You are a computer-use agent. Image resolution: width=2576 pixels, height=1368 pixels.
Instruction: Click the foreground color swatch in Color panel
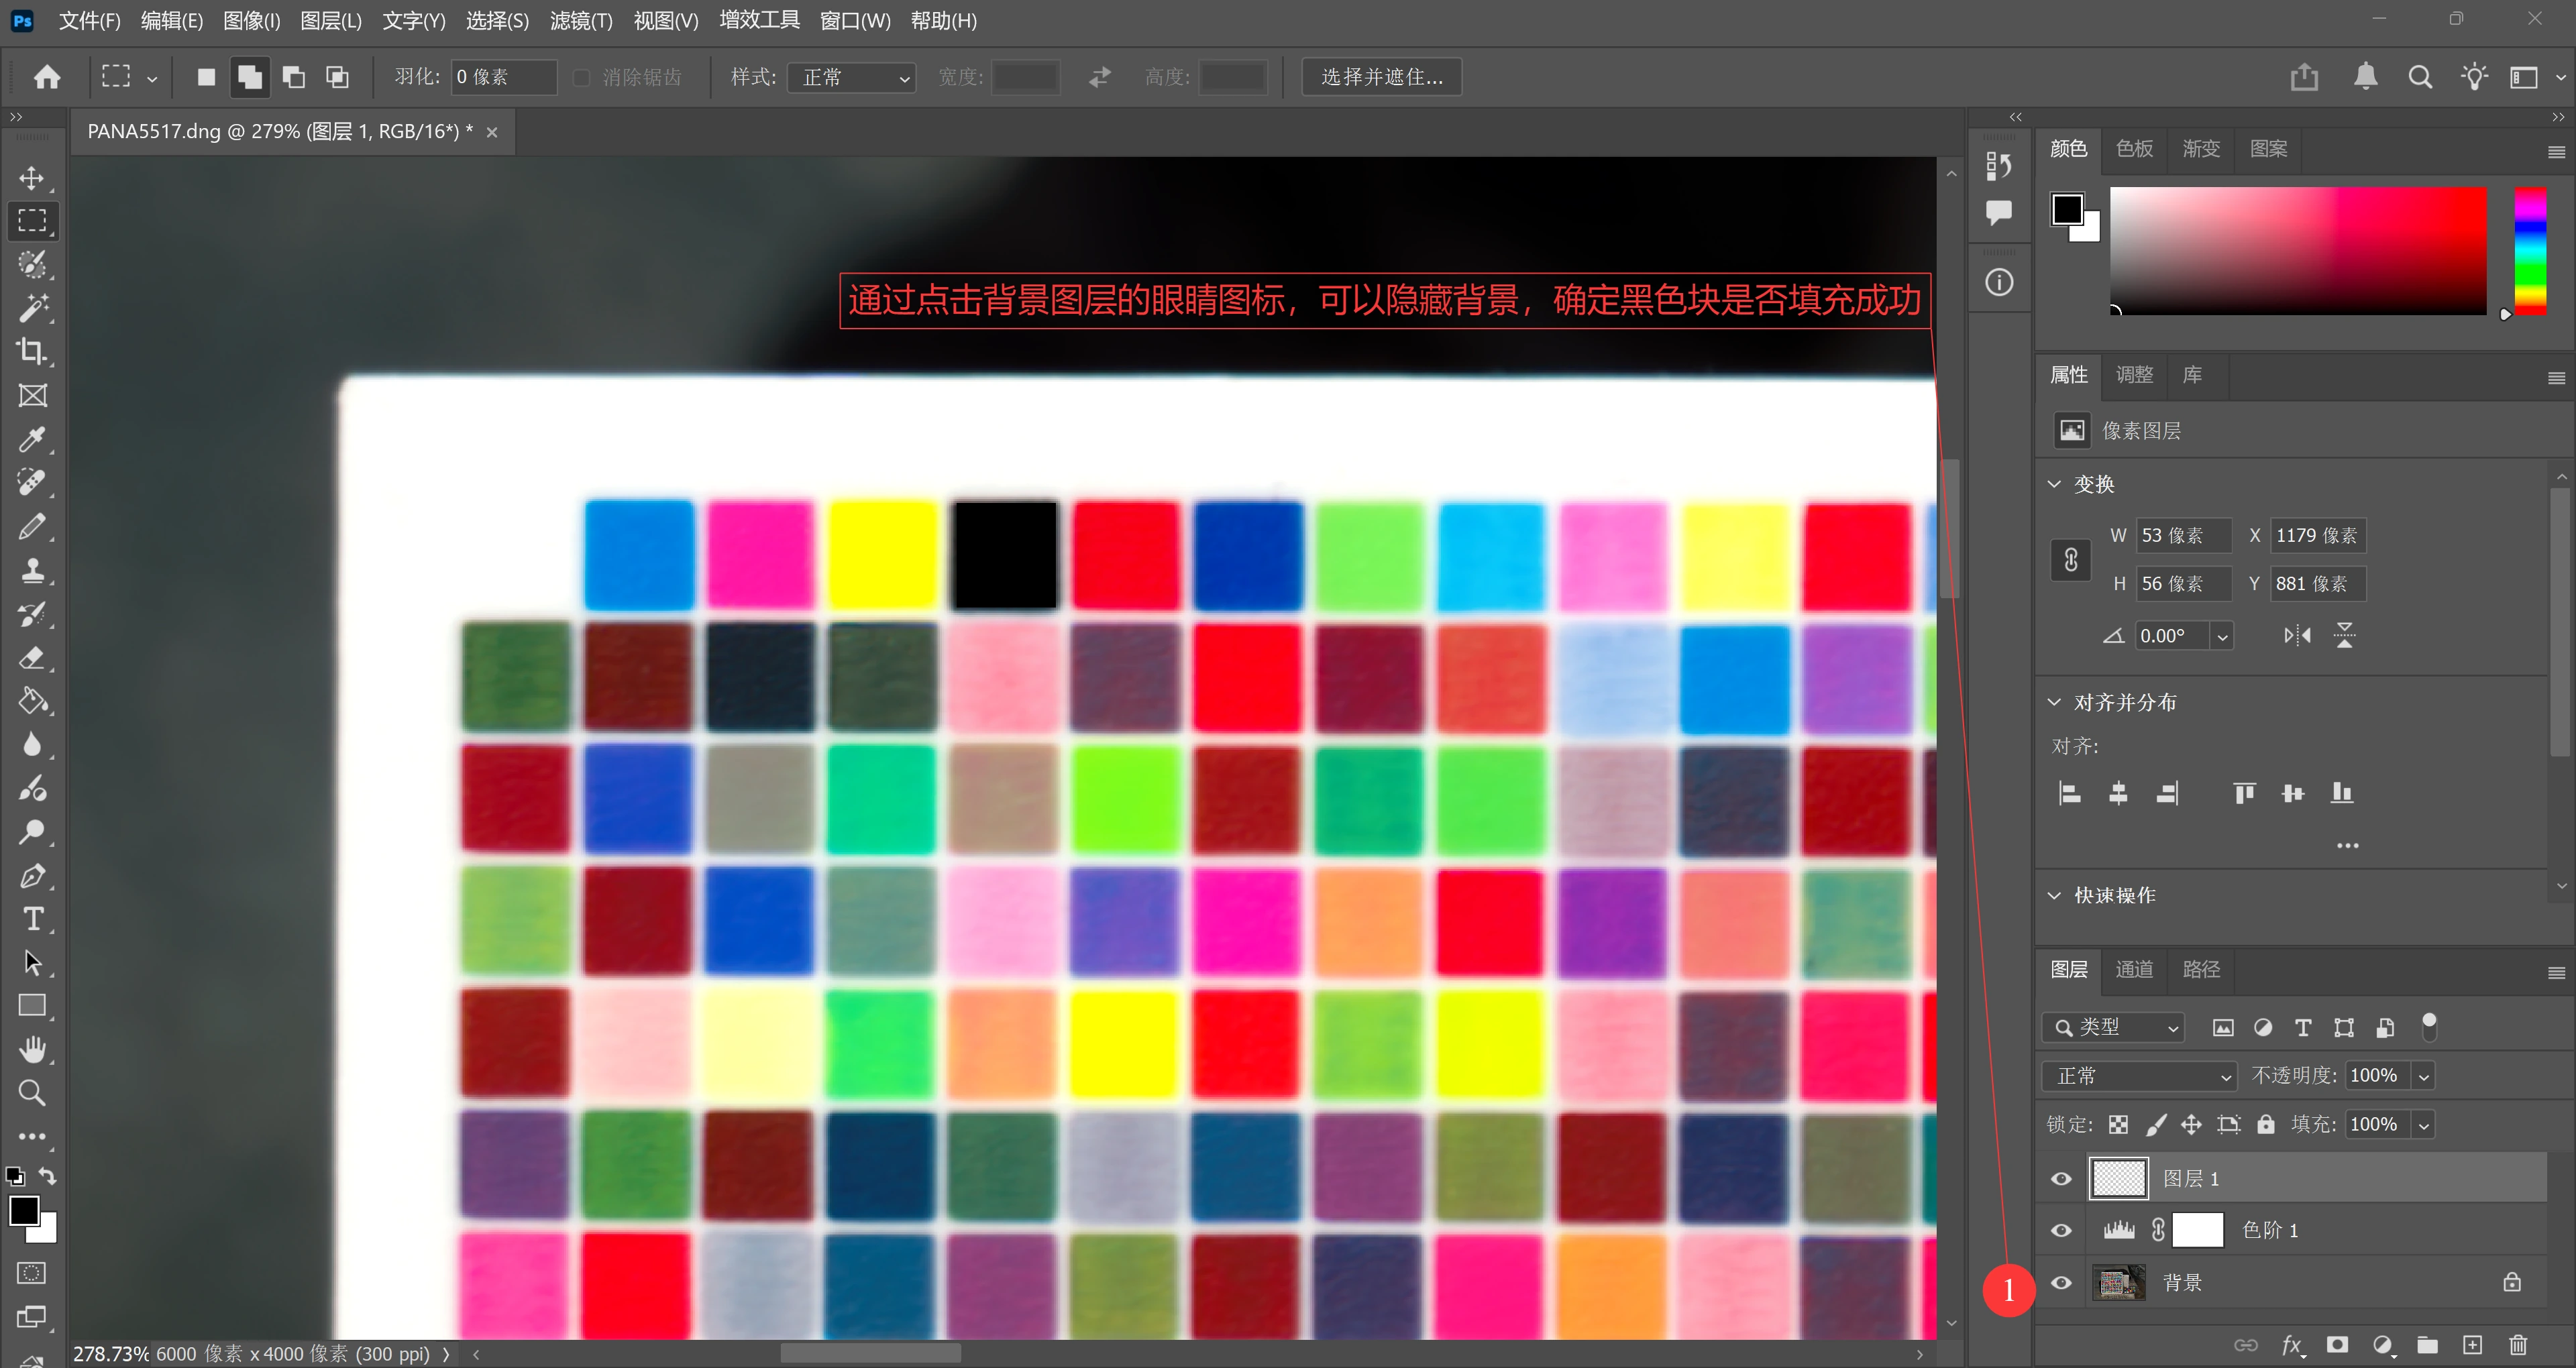(x=2067, y=209)
